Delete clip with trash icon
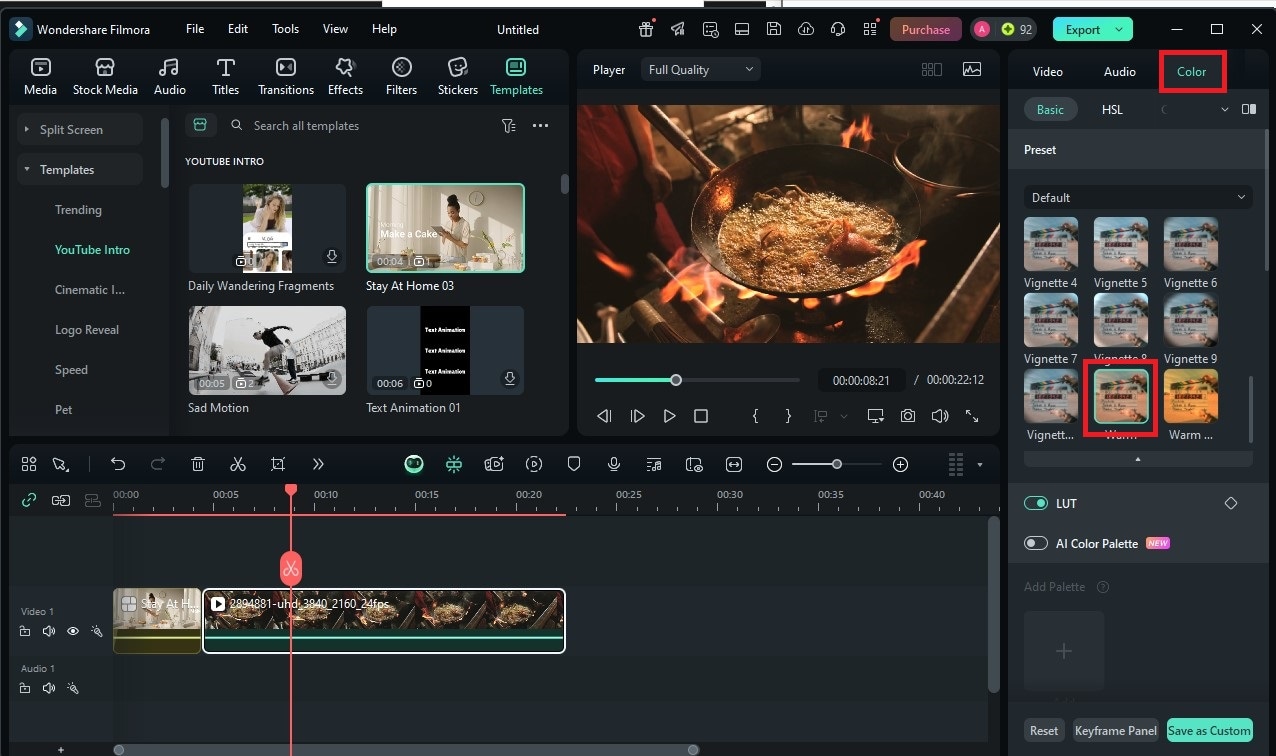 pyautogui.click(x=198, y=464)
